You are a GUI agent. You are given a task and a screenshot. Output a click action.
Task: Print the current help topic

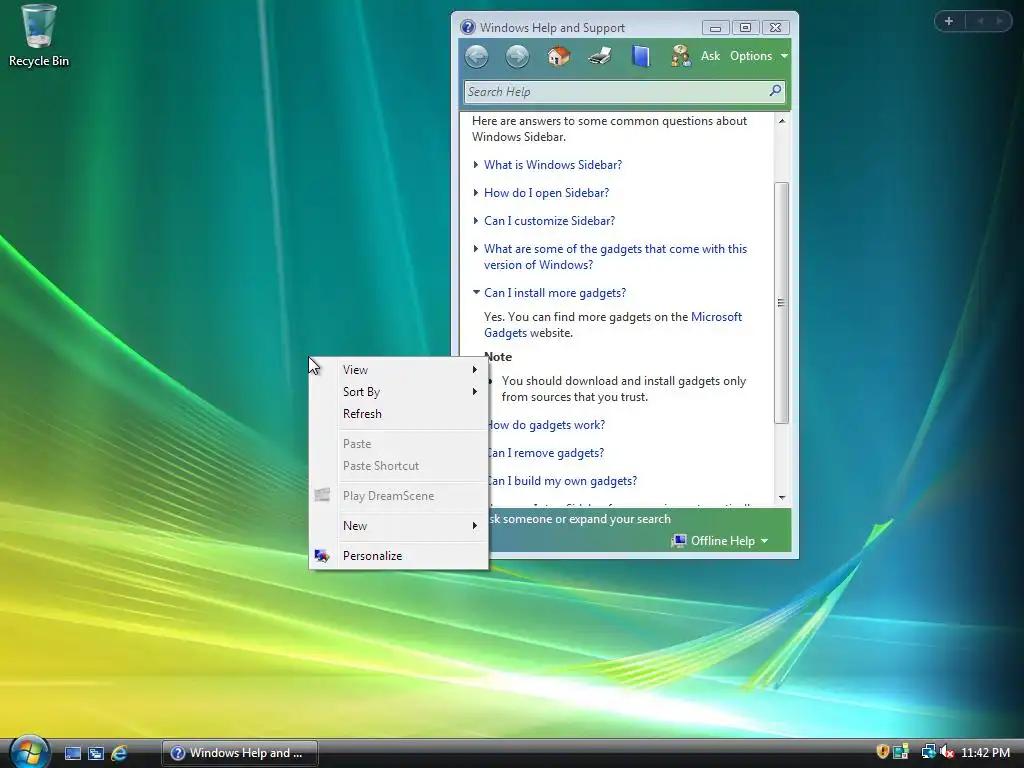[x=599, y=56]
